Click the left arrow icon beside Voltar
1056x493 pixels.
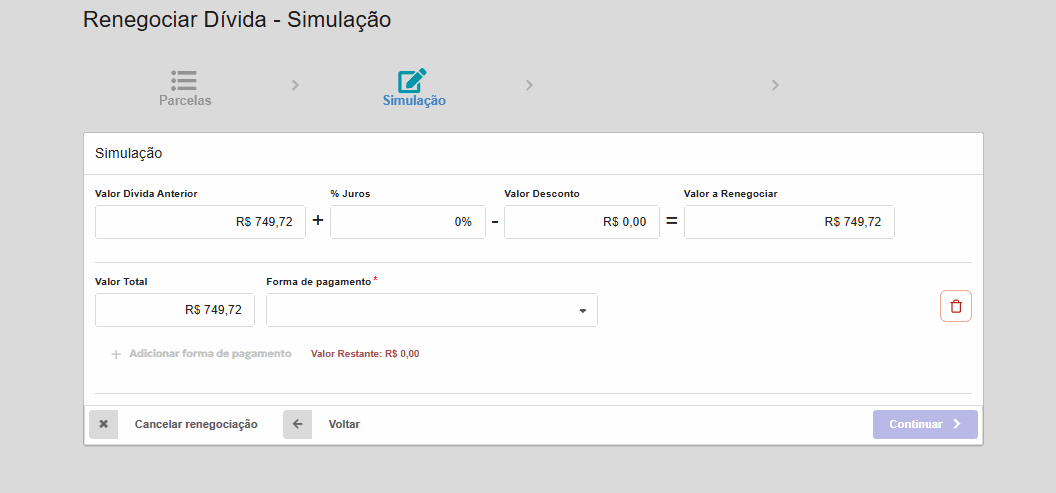pyautogui.click(x=297, y=424)
